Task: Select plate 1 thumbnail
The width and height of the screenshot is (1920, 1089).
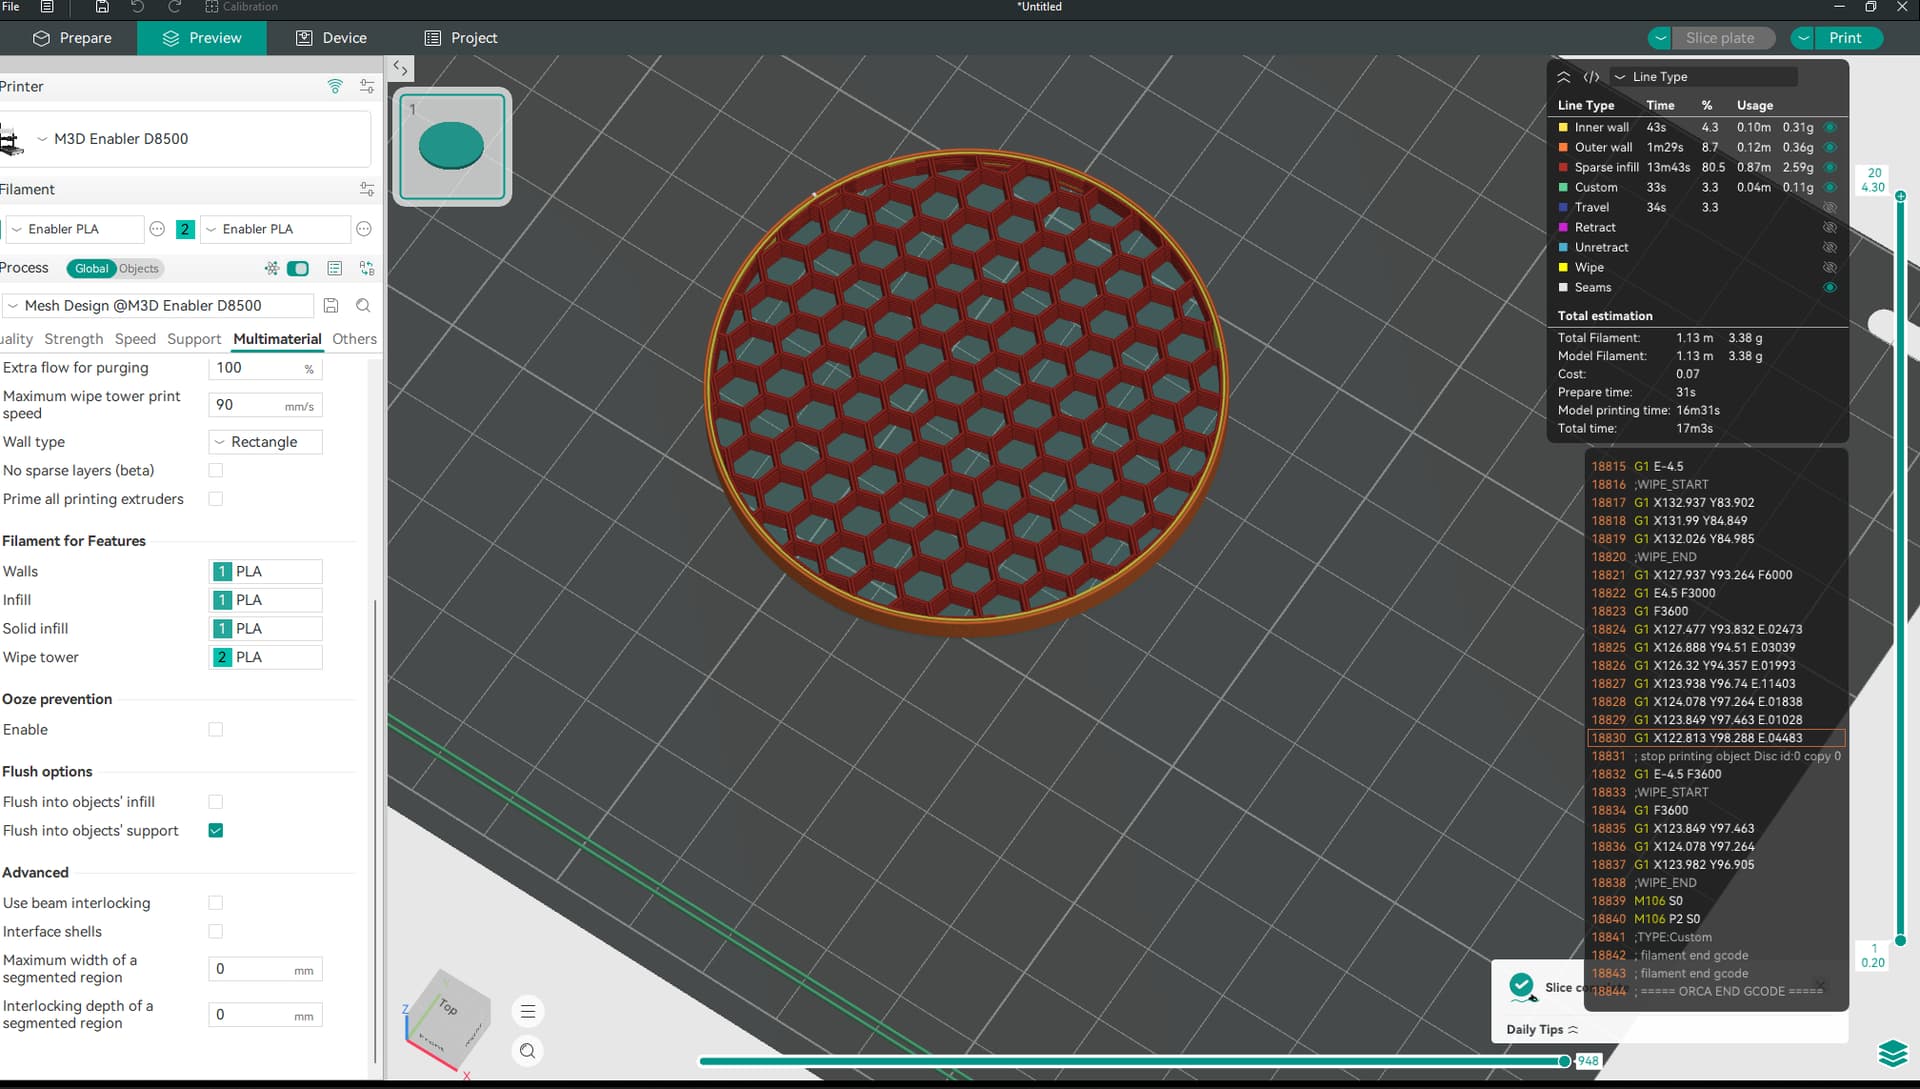Action: tap(452, 147)
